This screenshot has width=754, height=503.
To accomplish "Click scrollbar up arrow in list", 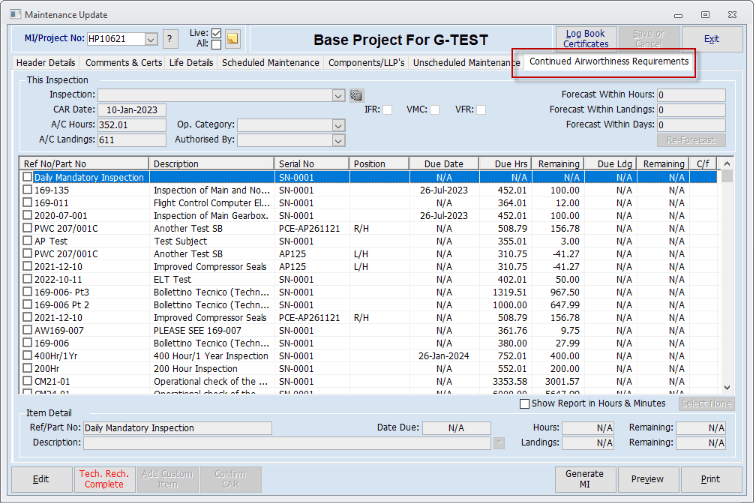I will [x=727, y=164].
